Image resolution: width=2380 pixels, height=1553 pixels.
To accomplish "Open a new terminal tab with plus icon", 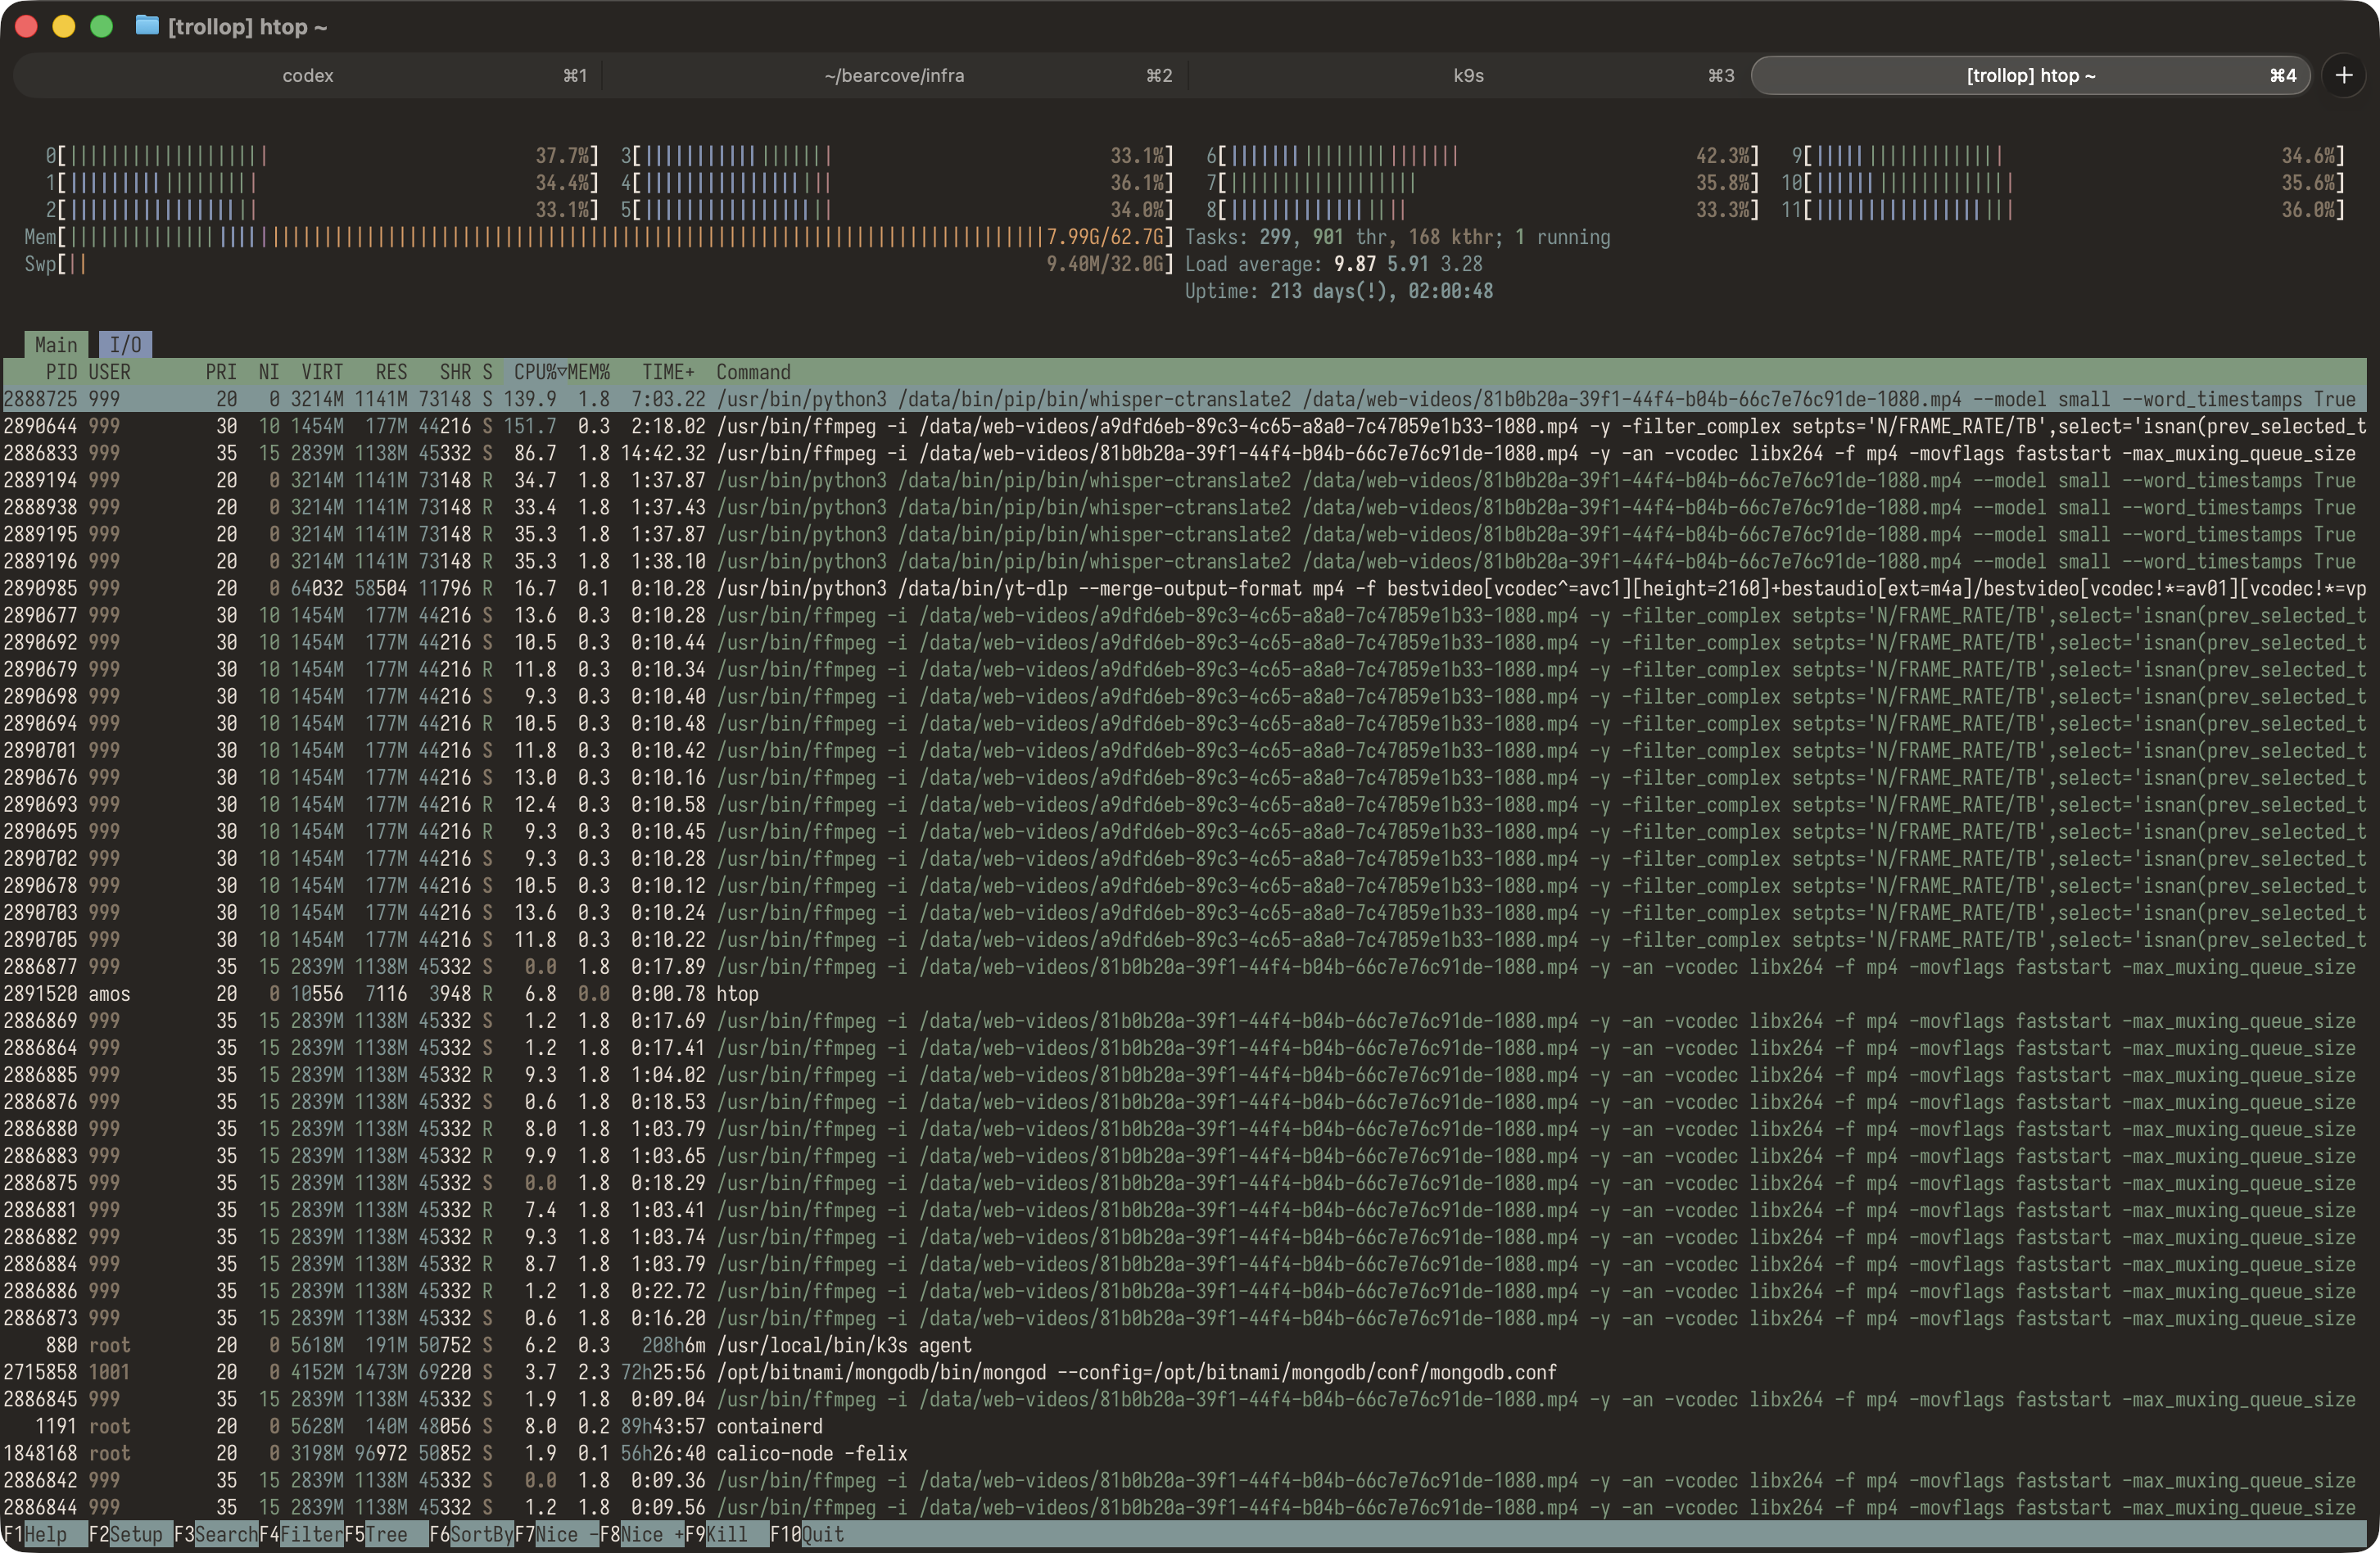I will coord(2345,75).
